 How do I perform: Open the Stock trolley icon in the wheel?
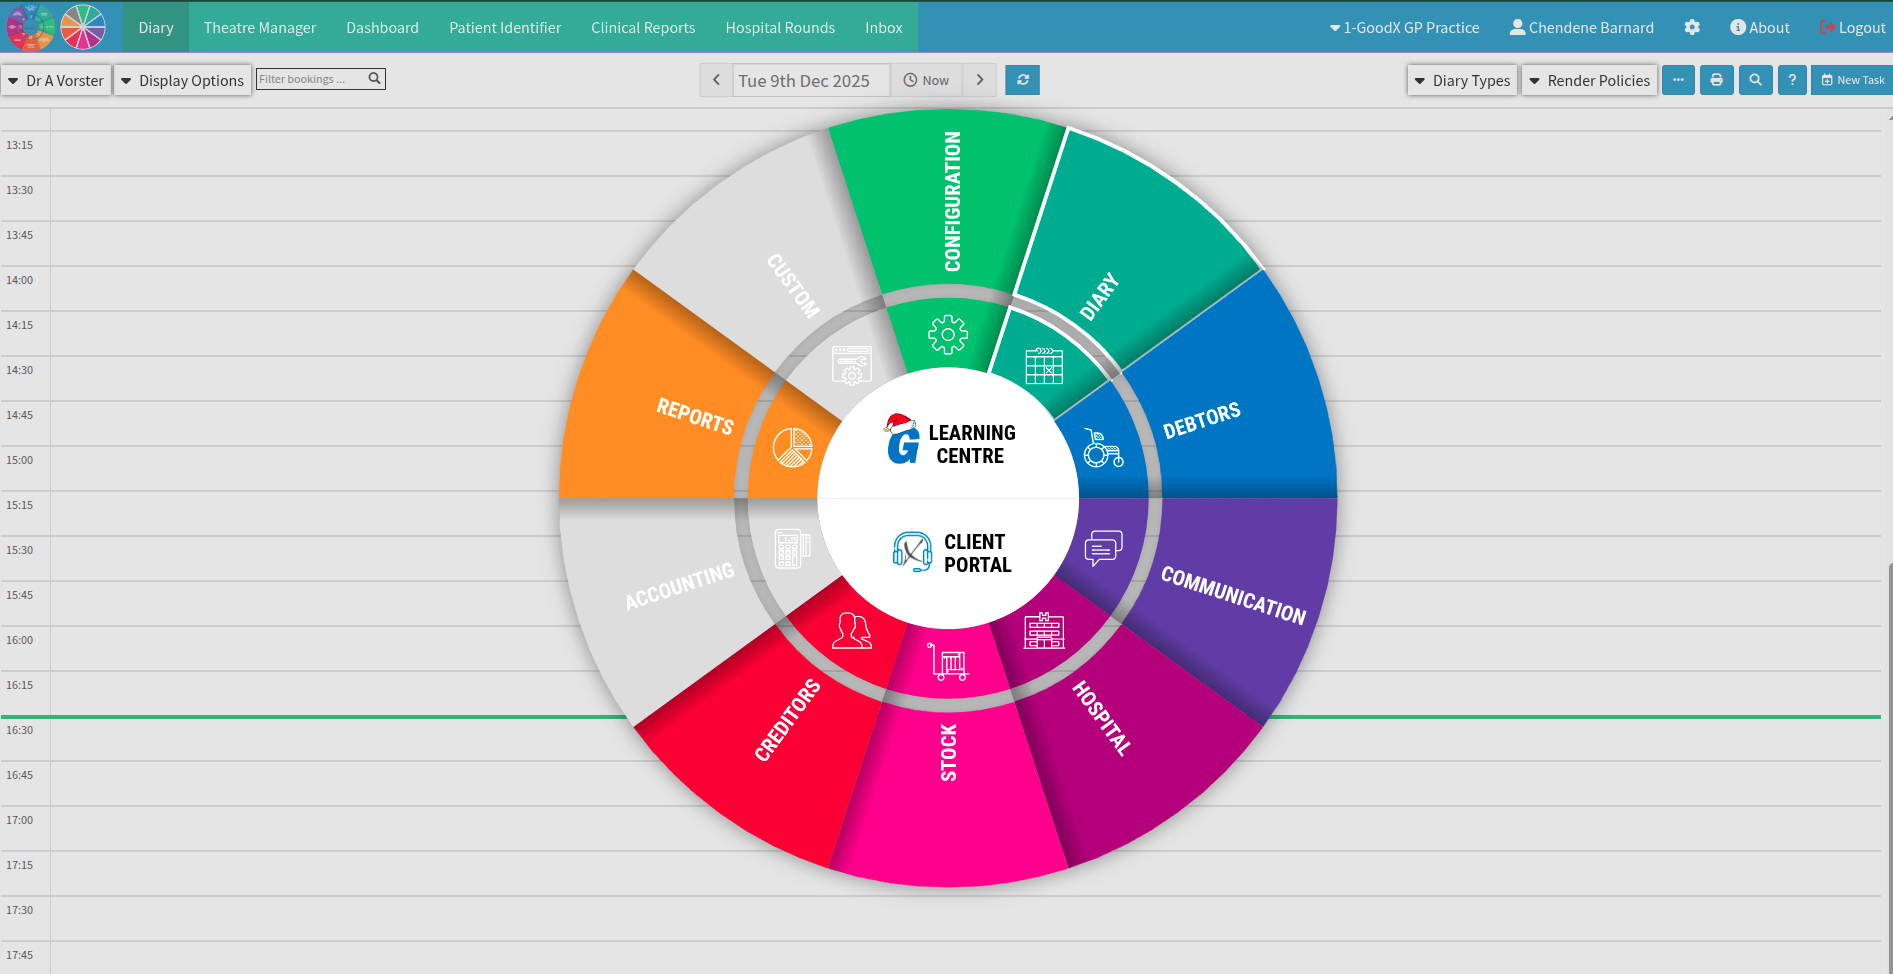point(947,661)
